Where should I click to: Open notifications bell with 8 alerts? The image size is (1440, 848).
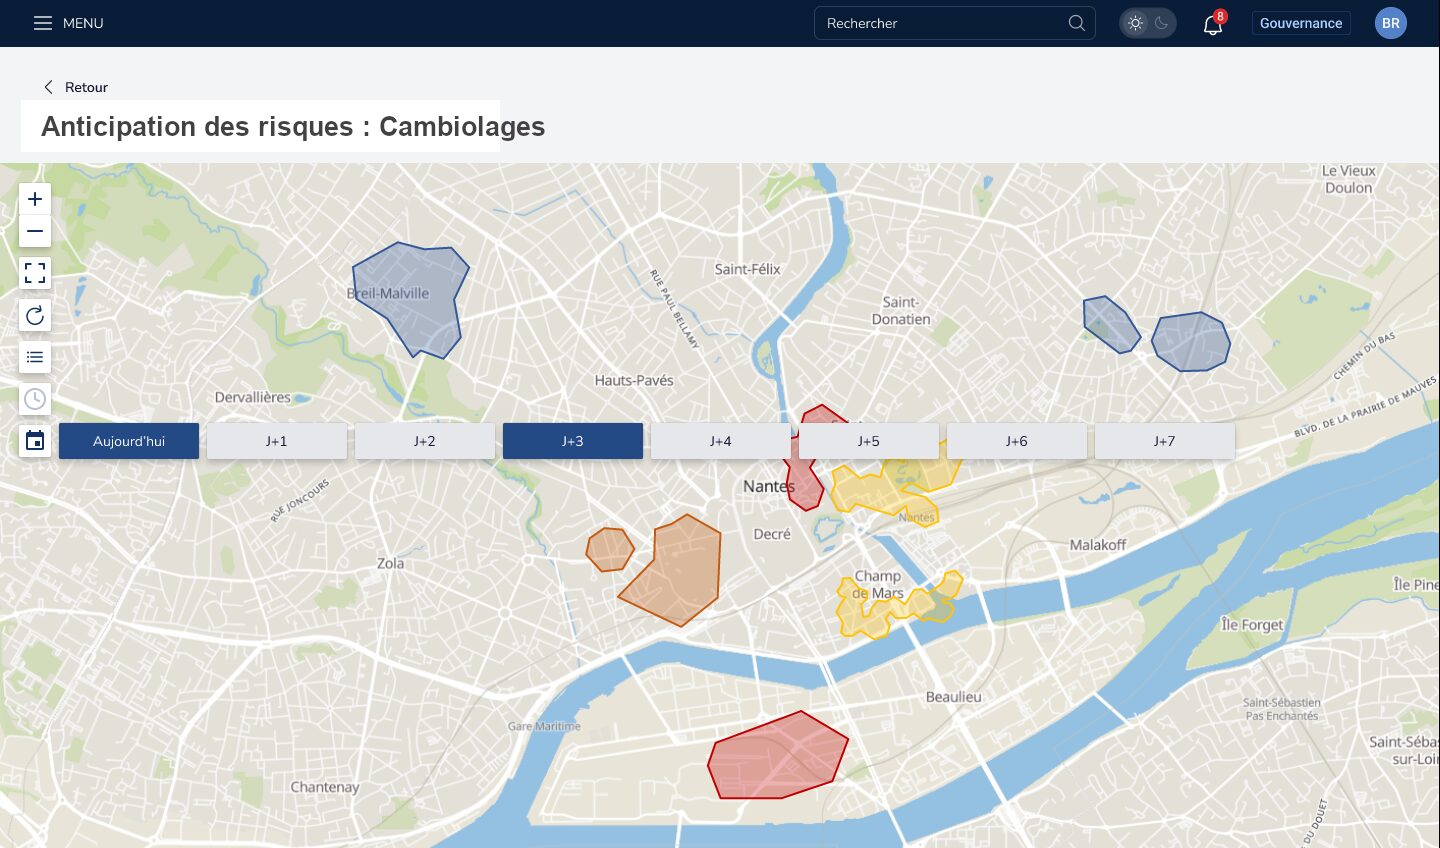tap(1213, 24)
